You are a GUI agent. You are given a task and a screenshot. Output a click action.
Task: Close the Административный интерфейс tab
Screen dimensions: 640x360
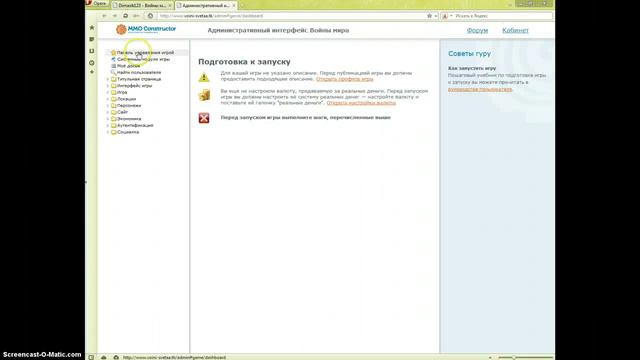(234, 5)
